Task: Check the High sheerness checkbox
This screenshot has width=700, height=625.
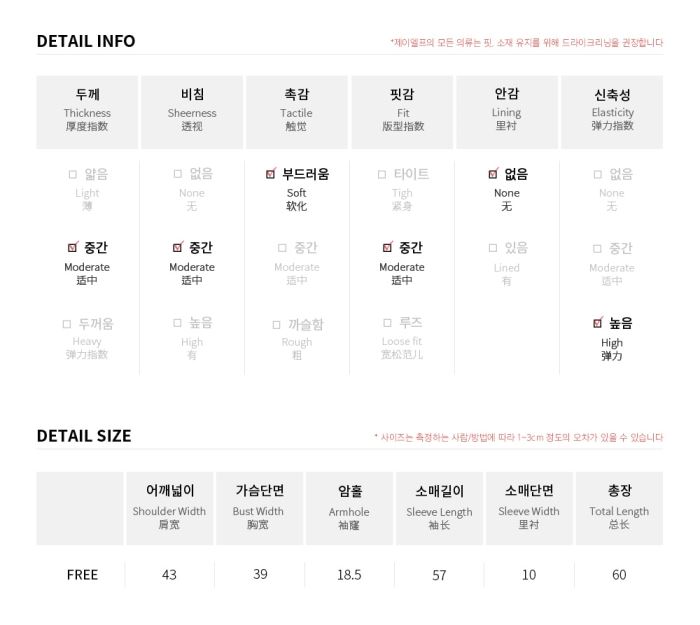Action: [x=177, y=323]
